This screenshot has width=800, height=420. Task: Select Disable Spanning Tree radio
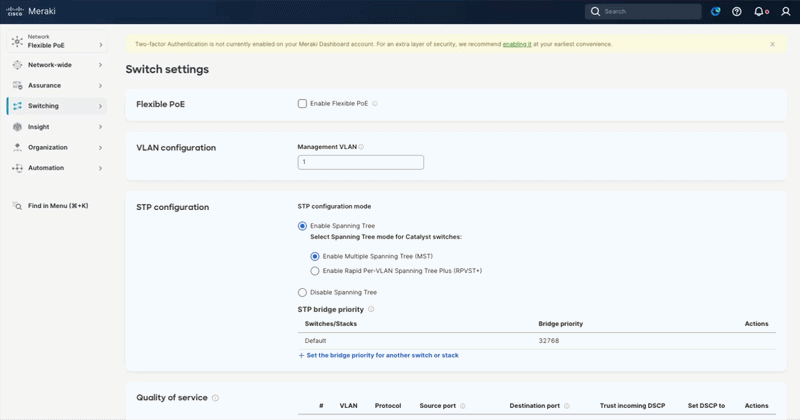[x=302, y=292]
